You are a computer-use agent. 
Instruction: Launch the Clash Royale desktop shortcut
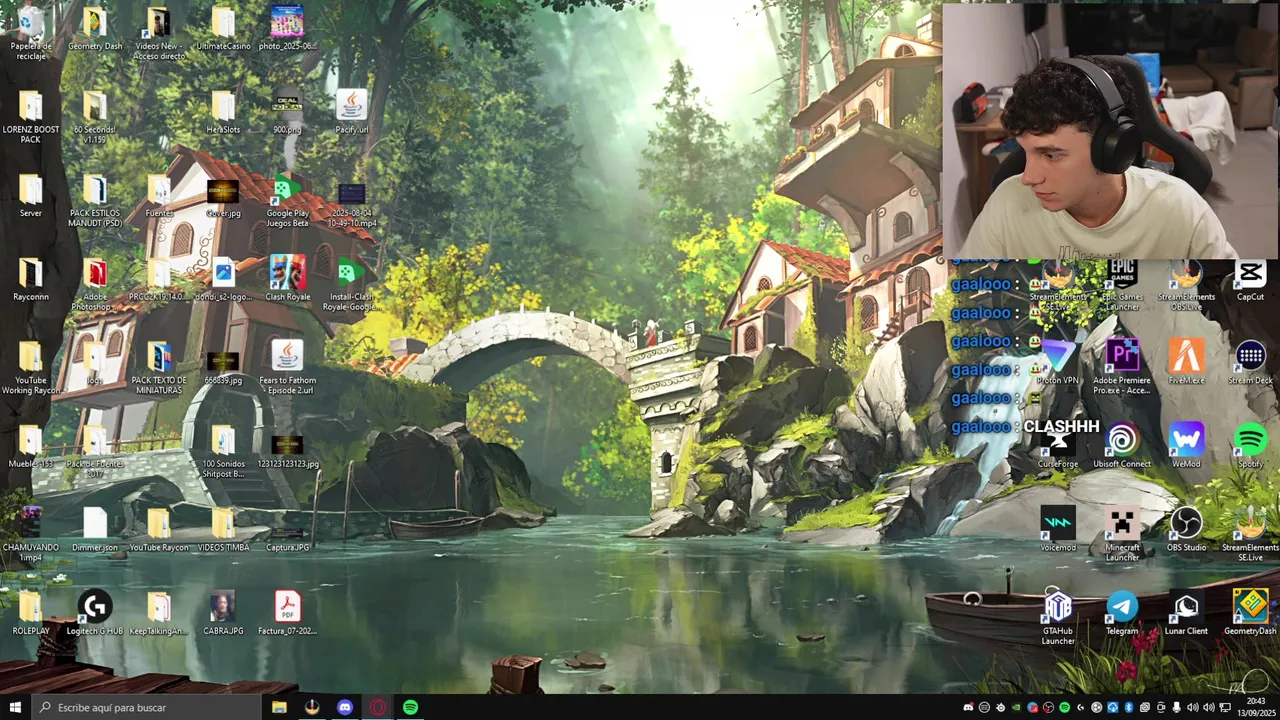pyautogui.click(x=287, y=279)
